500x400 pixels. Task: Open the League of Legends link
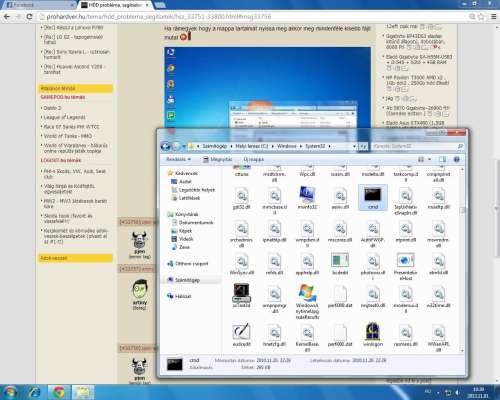pyautogui.click(x=65, y=117)
